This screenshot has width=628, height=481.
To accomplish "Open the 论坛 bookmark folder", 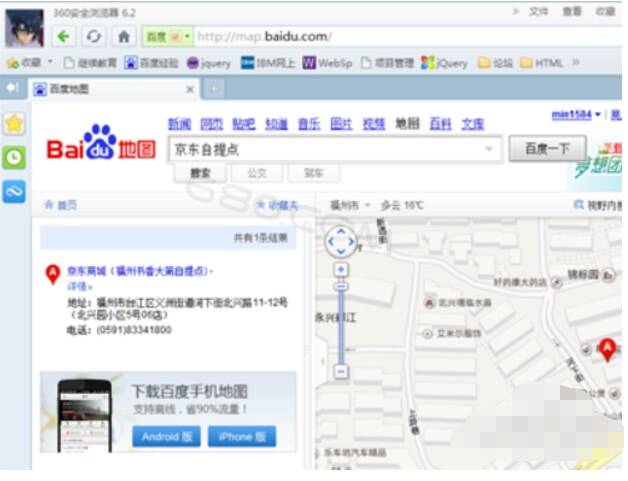I will click(x=495, y=63).
